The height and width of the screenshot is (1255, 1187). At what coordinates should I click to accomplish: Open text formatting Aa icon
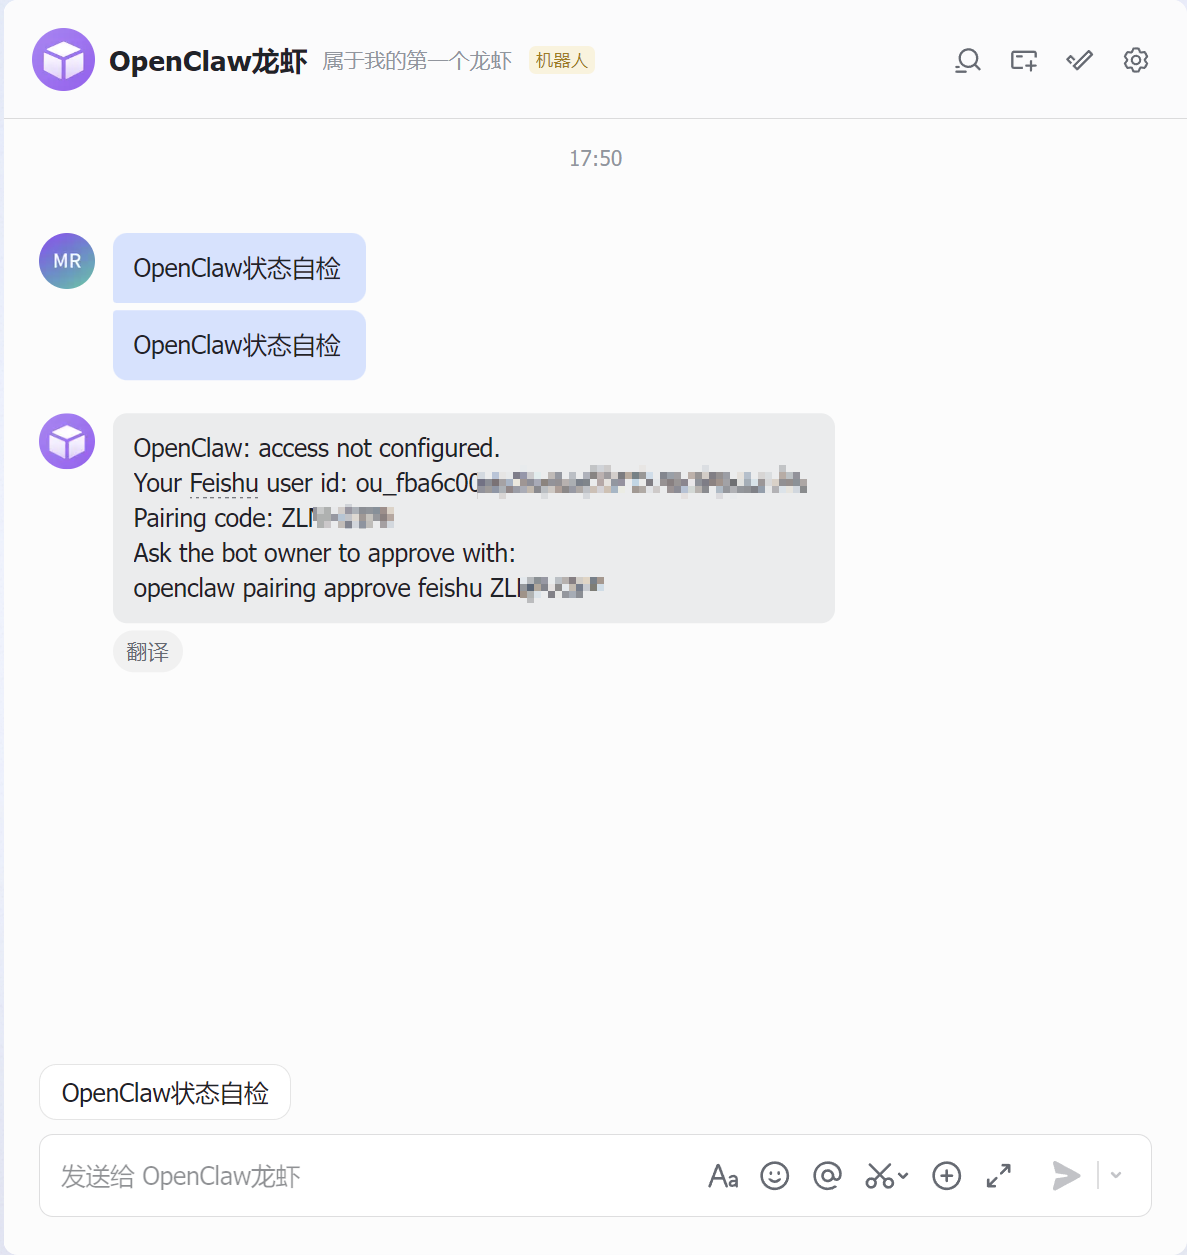tap(723, 1176)
